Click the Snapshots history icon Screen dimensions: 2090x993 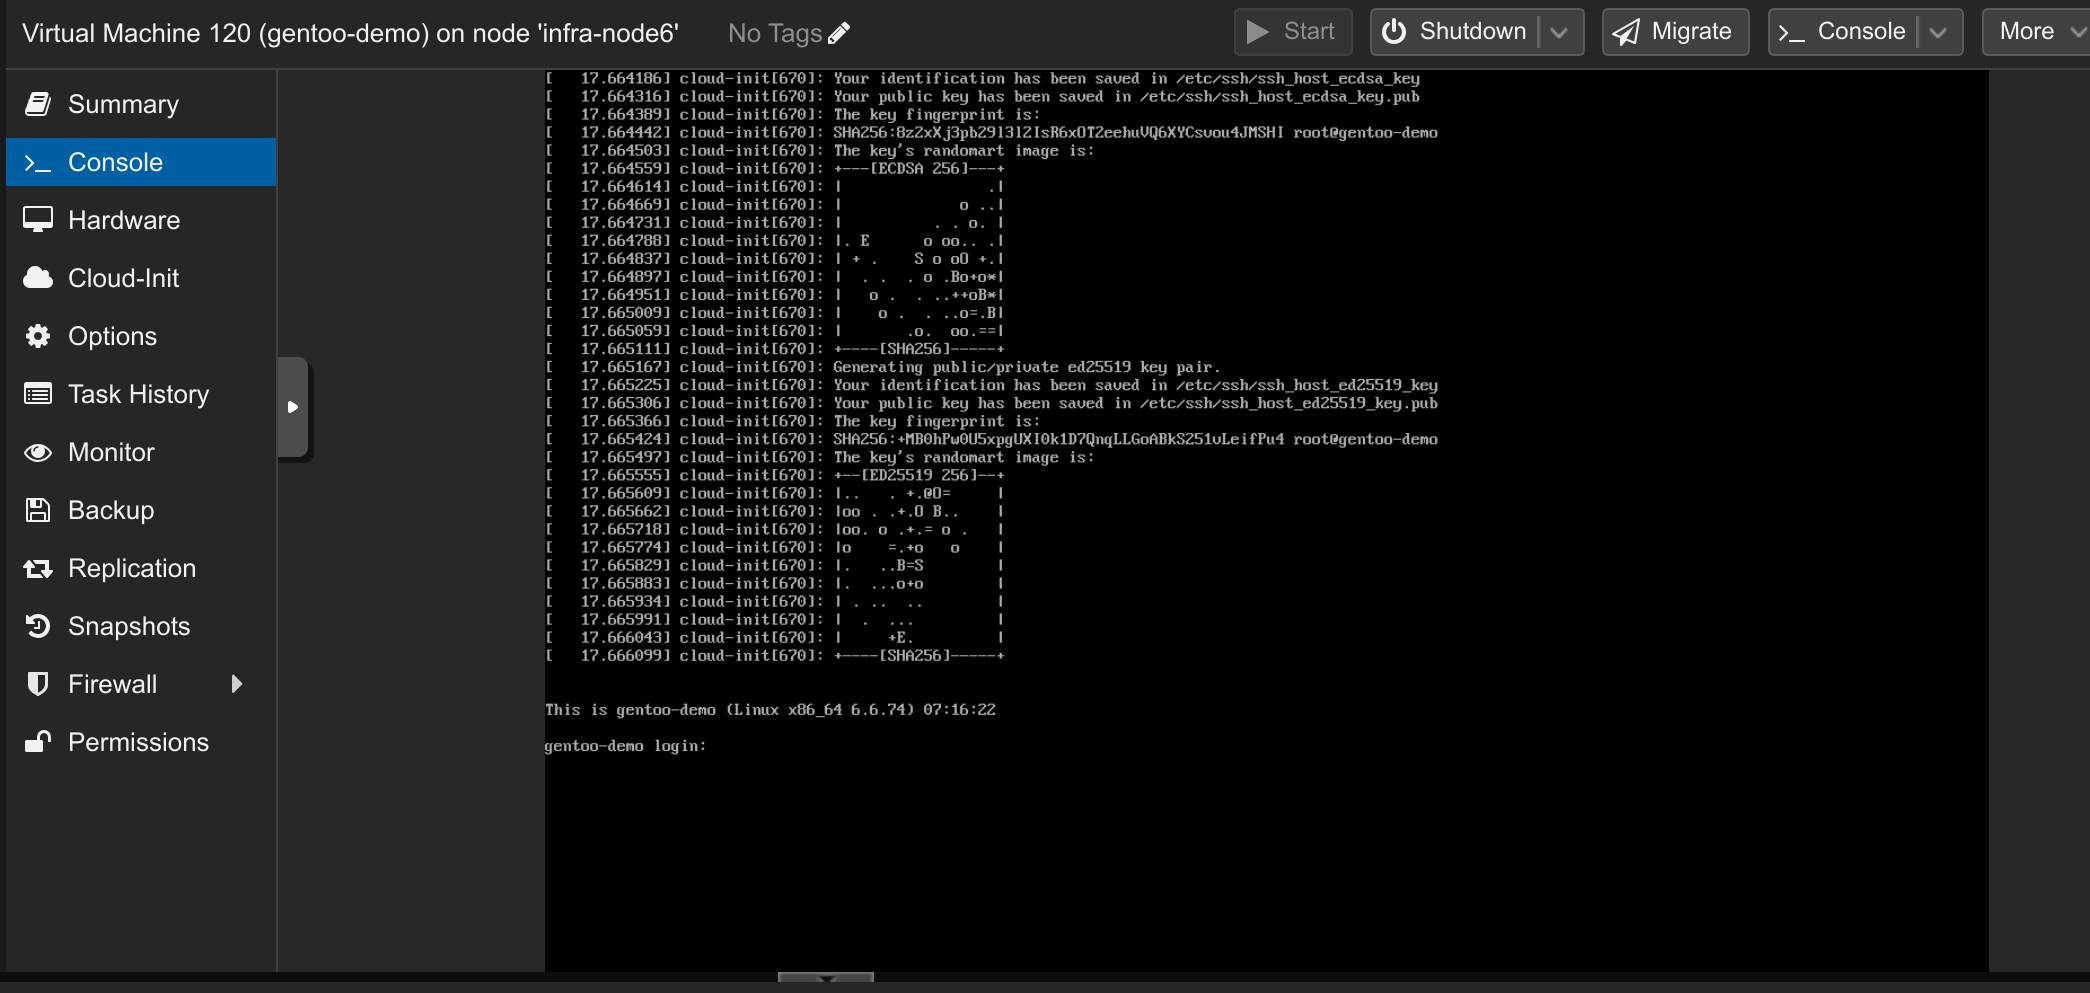click(x=38, y=626)
